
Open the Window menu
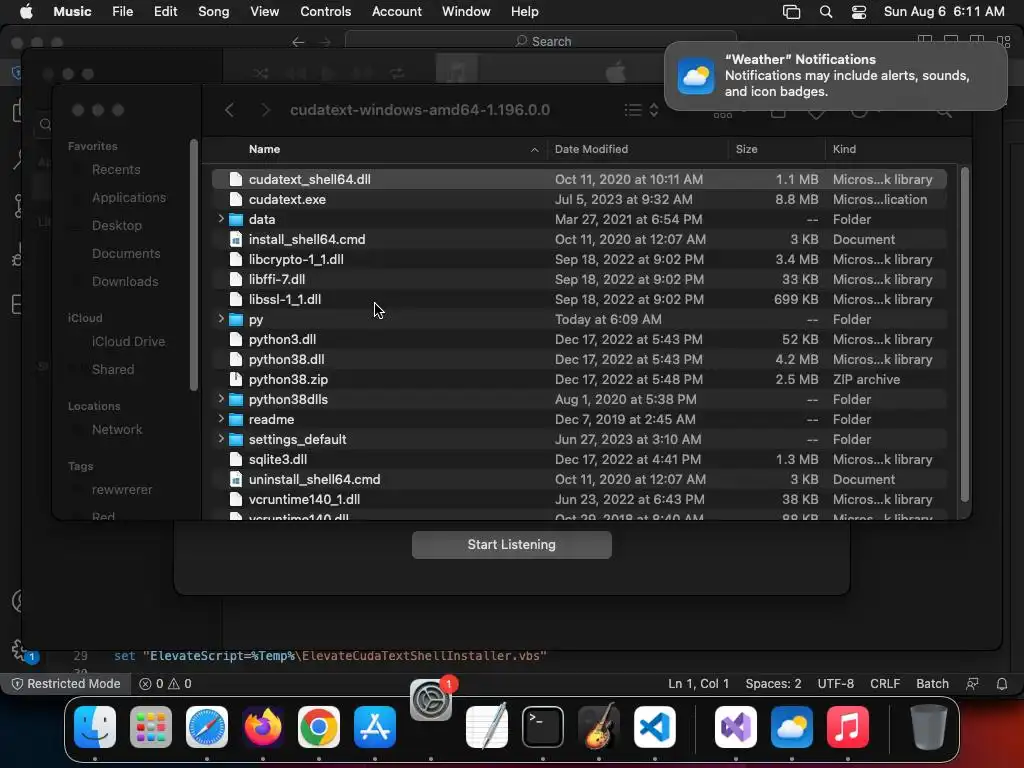coord(466,12)
